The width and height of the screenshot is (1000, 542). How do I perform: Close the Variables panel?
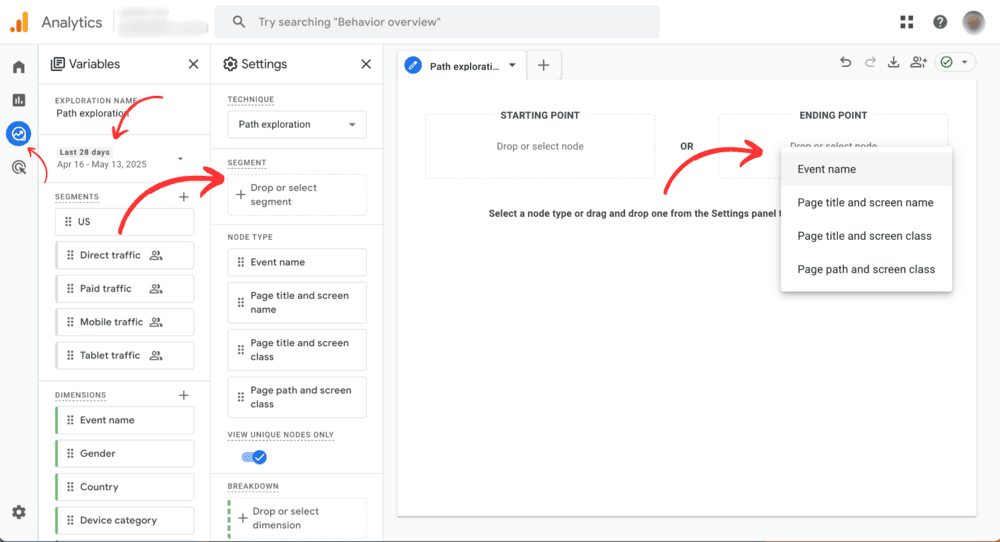coord(193,64)
